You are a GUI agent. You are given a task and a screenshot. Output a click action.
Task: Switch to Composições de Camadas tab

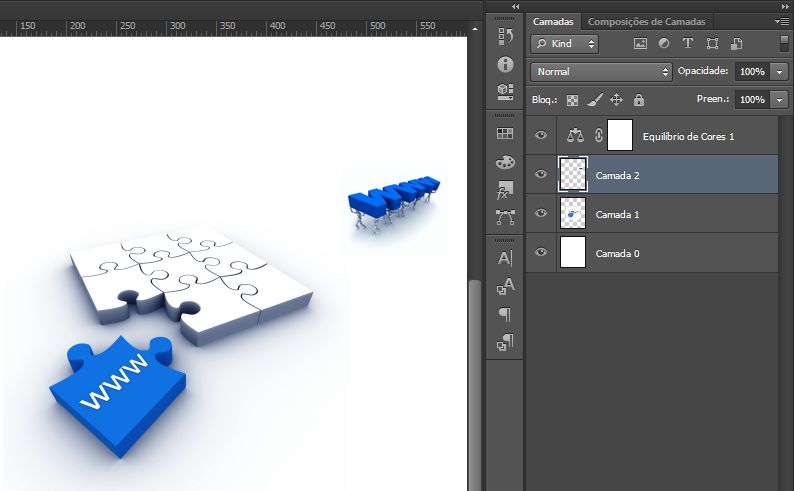pos(646,21)
